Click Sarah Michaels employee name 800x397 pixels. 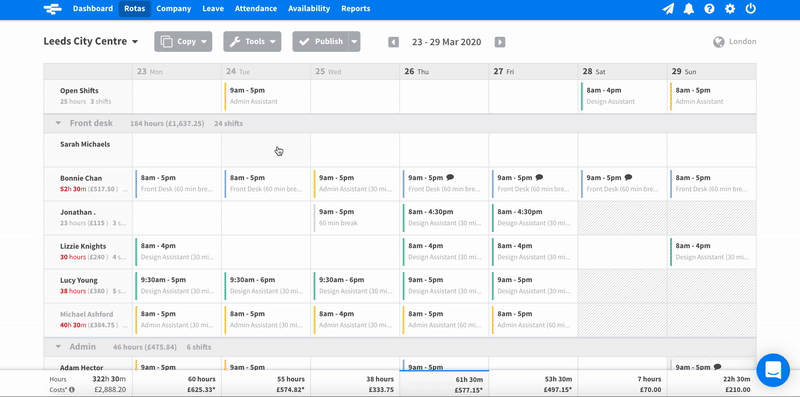85,144
